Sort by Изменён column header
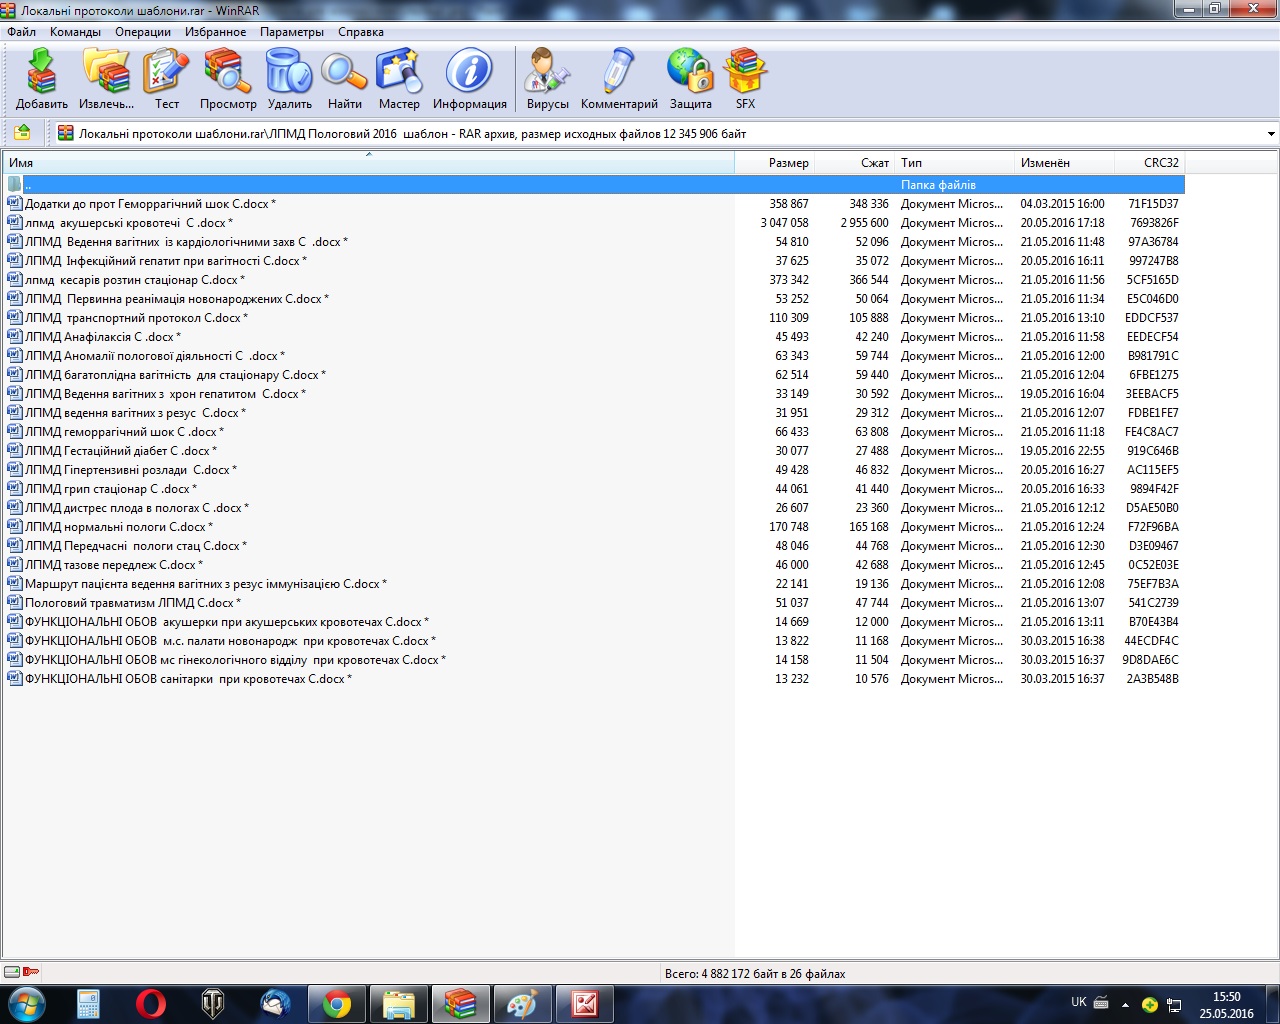 click(1065, 162)
